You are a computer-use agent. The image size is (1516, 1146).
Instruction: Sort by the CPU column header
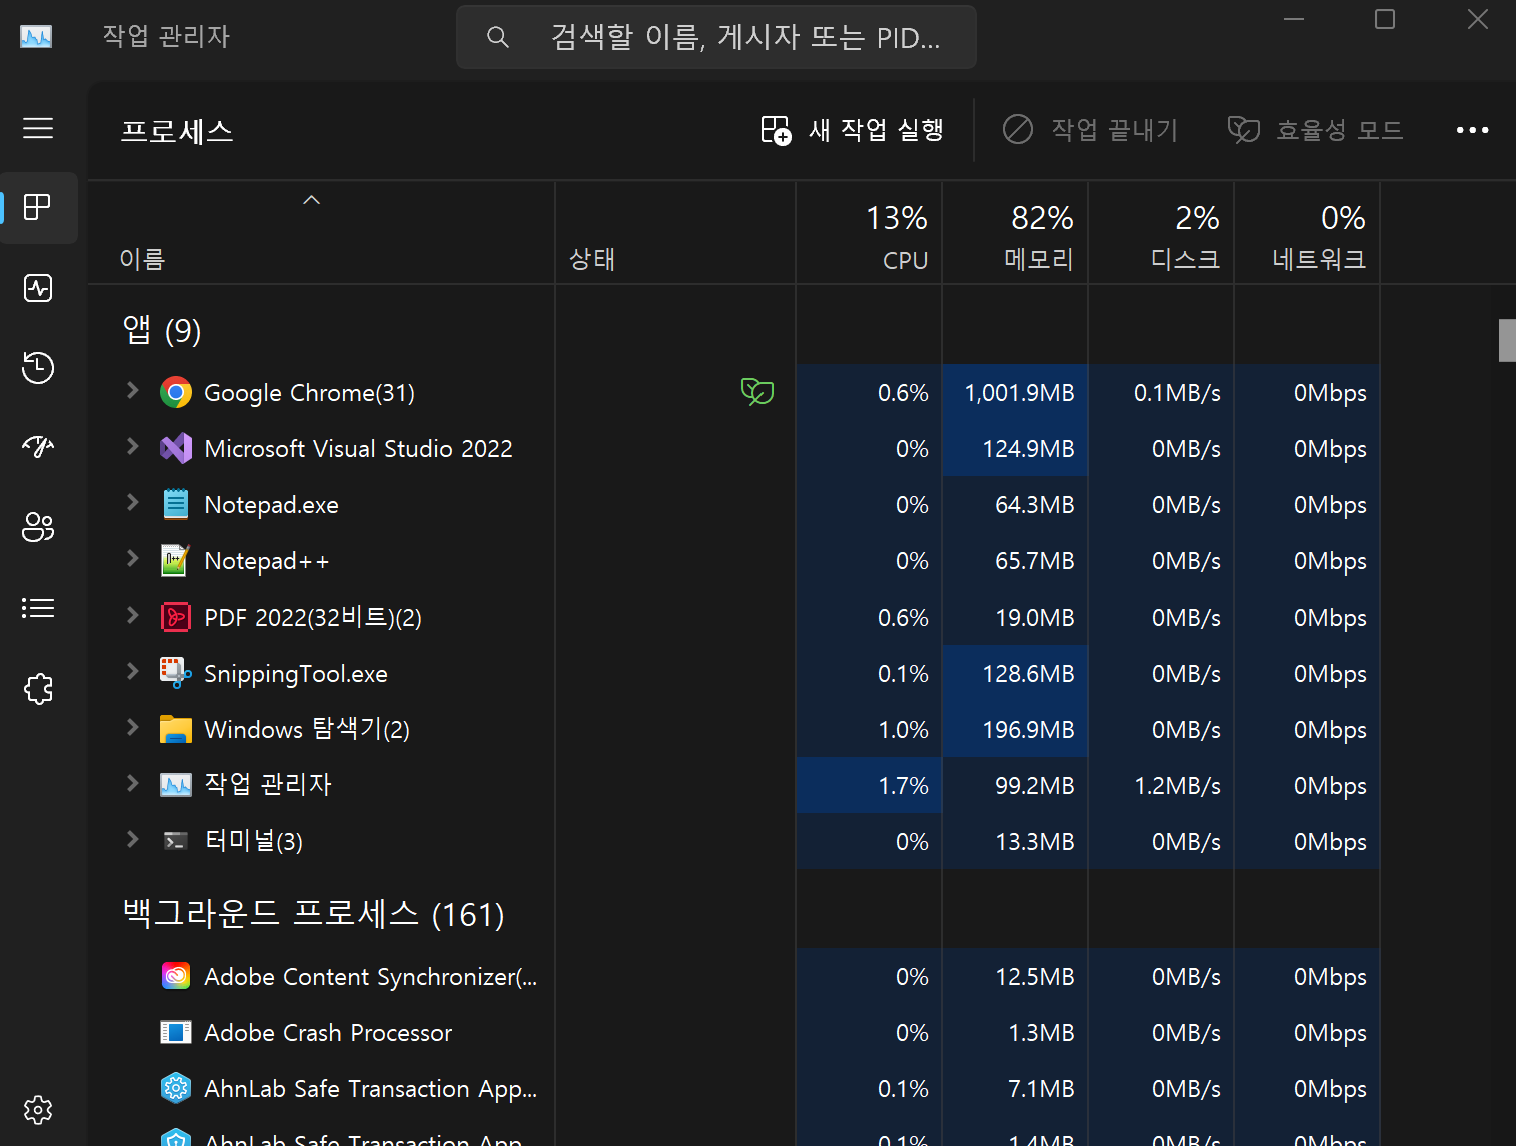point(869,233)
